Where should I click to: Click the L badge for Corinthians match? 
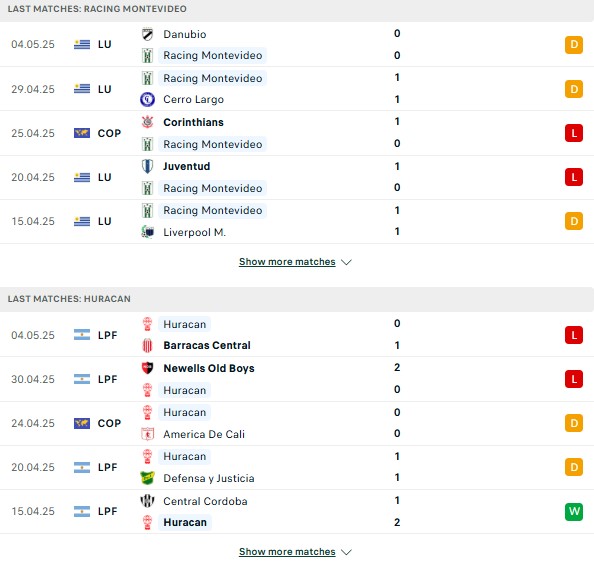click(574, 133)
